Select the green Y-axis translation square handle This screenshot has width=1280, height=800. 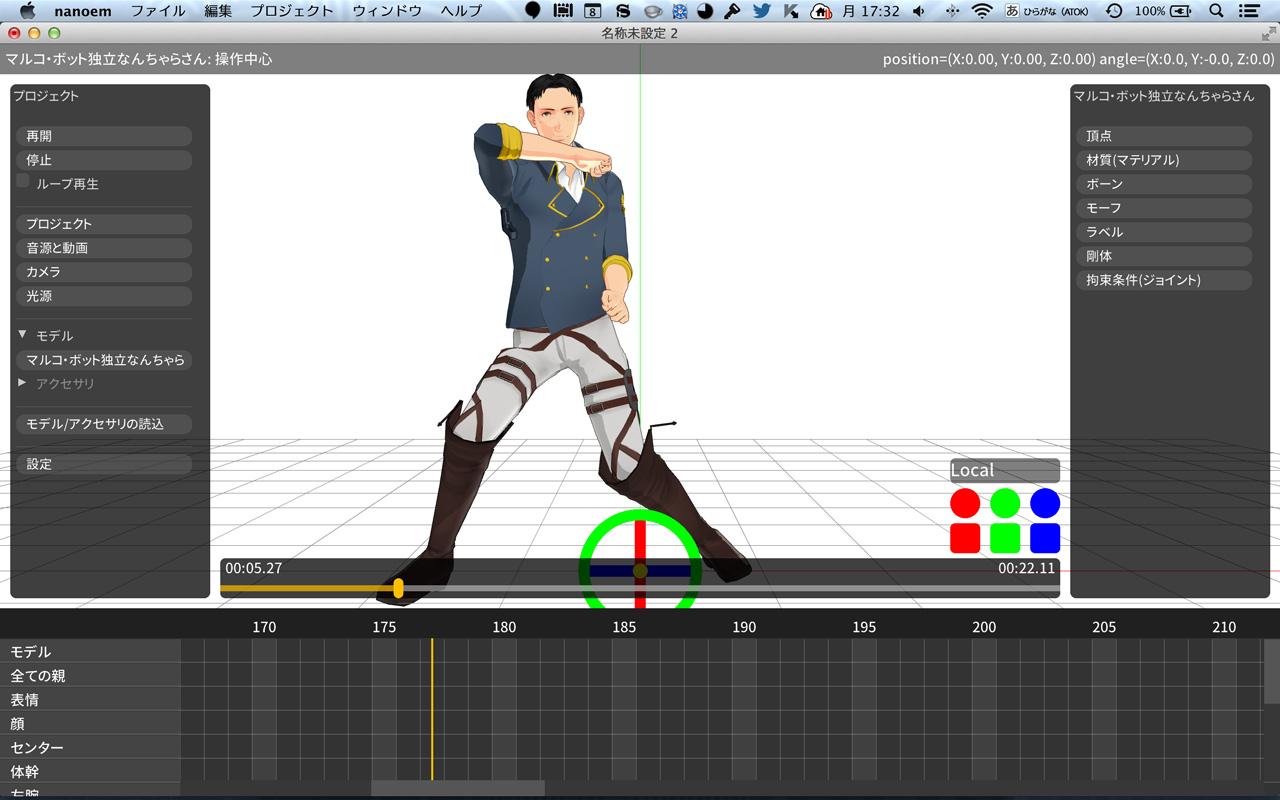pyautogui.click(x=1004, y=537)
